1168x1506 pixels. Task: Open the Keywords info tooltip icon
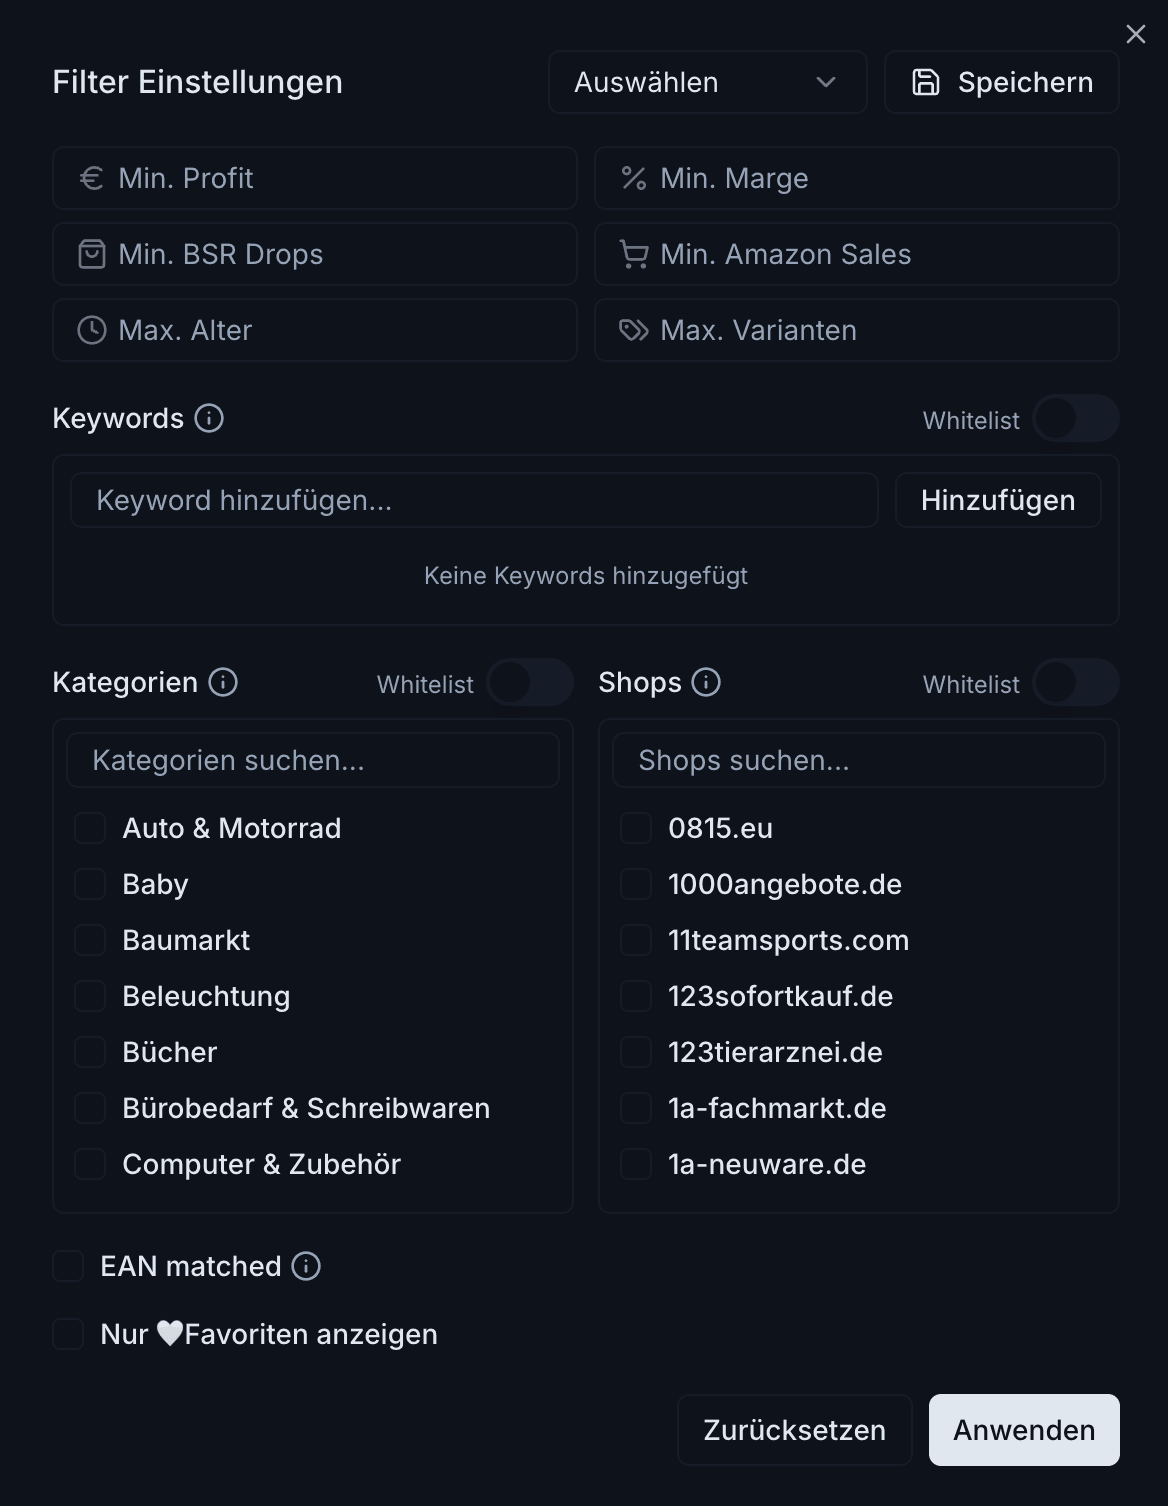pyautogui.click(x=208, y=419)
